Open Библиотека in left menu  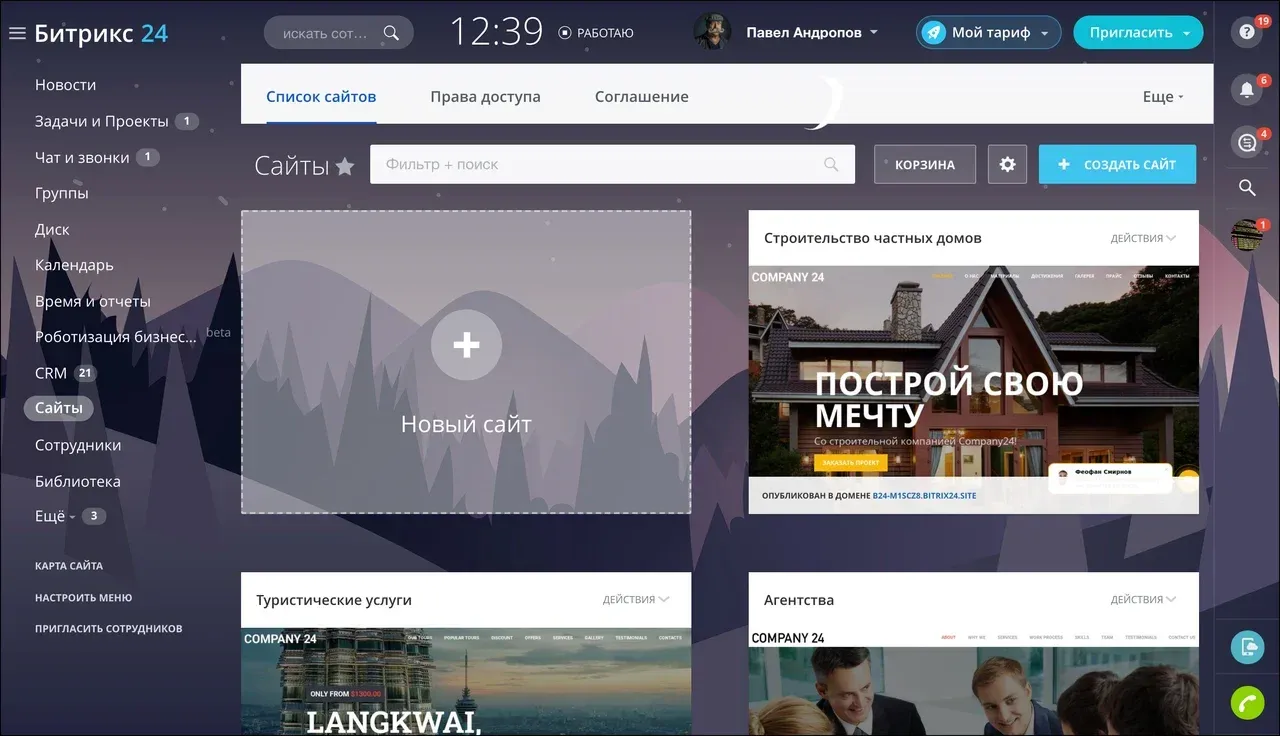pyautogui.click(x=78, y=481)
